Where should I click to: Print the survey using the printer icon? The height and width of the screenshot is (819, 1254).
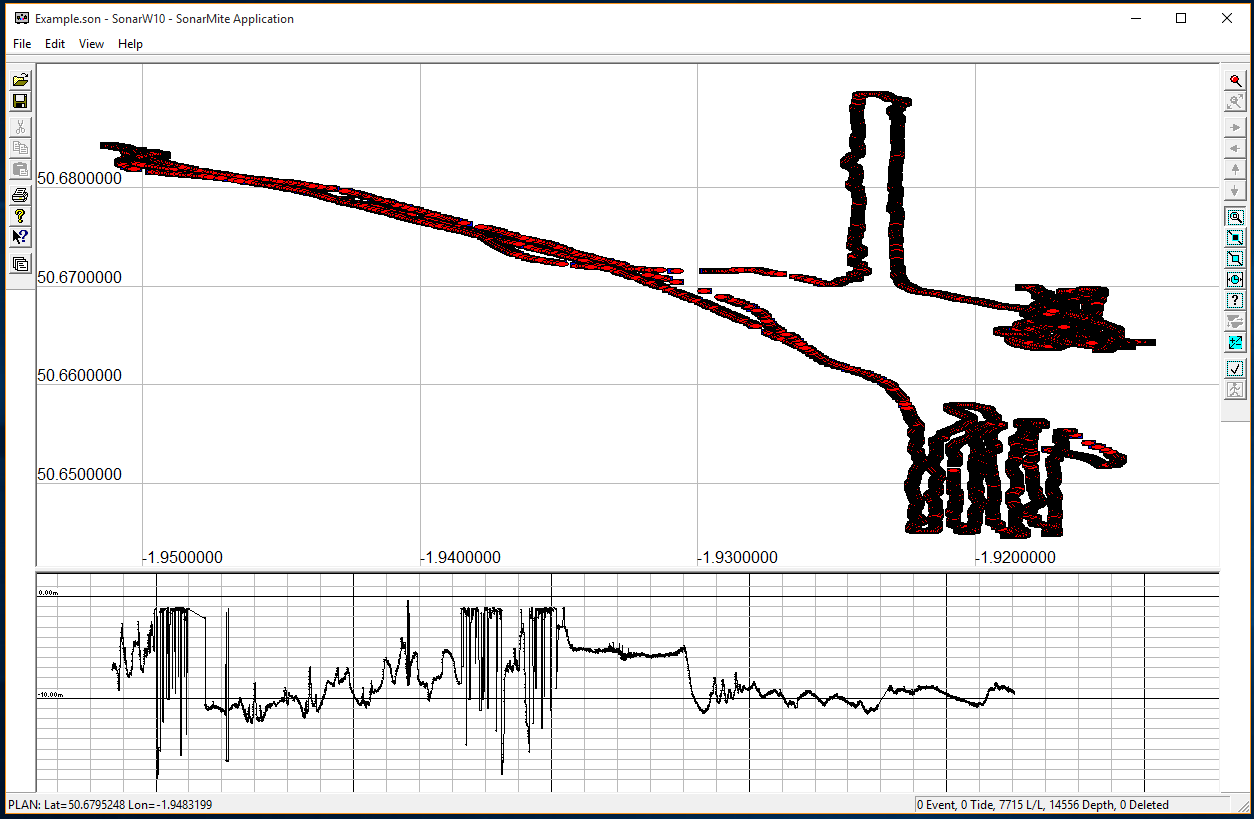tap(20, 195)
